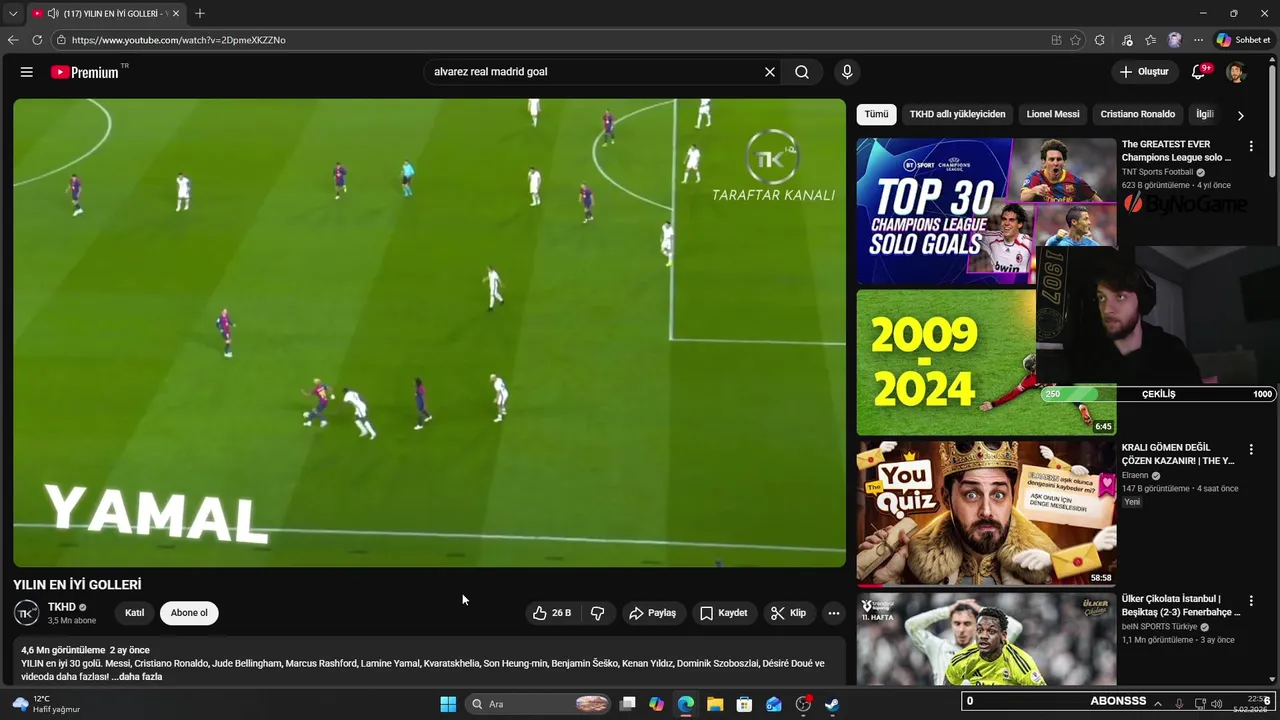
Task: Open the You Quiz video thumbnail
Action: pyautogui.click(x=986, y=513)
